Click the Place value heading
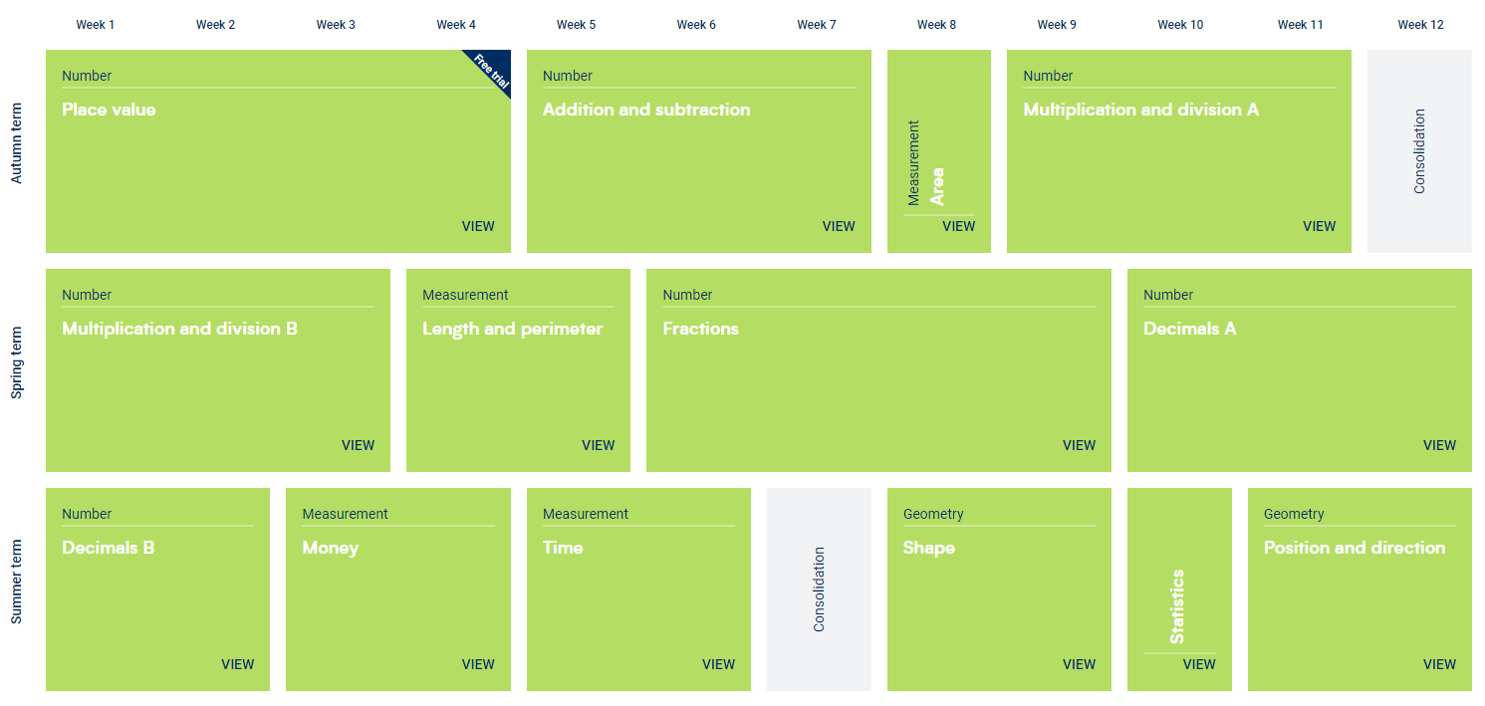The image size is (1485, 706). (x=109, y=110)
